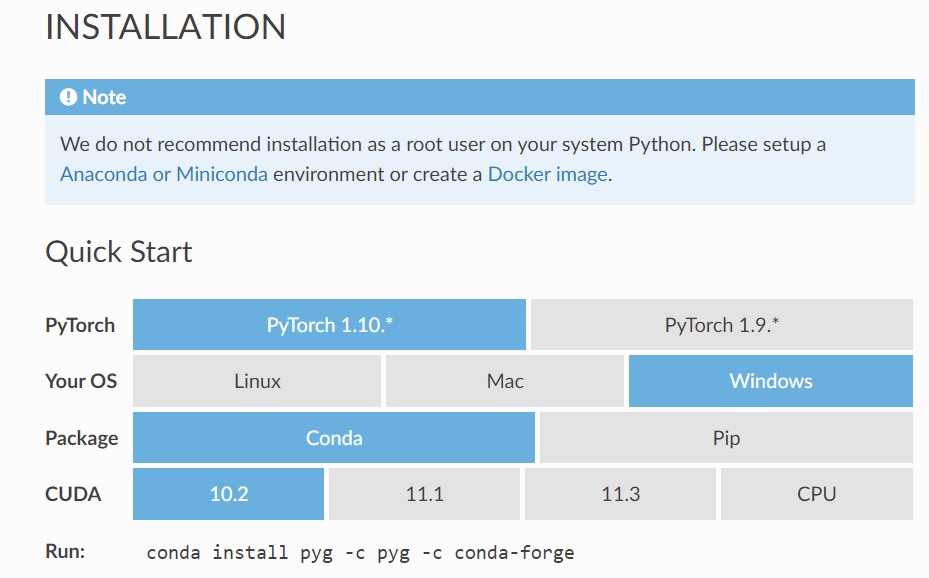
Task: Click the exclamation Note icon
Action: (x=68, y=97)
